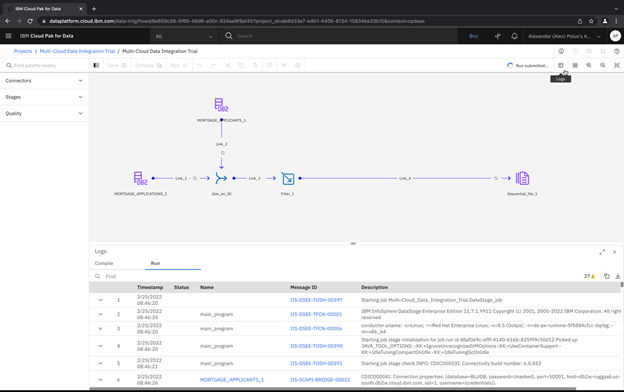This screenshot has height=392, width=624.
Task: Open the hamburger navigation menu
Action: (8, 36)
